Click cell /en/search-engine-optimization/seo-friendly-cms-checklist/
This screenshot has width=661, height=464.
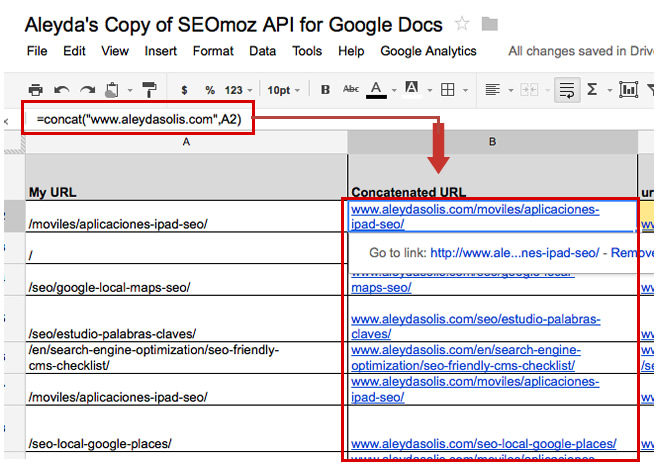[186, 357]
